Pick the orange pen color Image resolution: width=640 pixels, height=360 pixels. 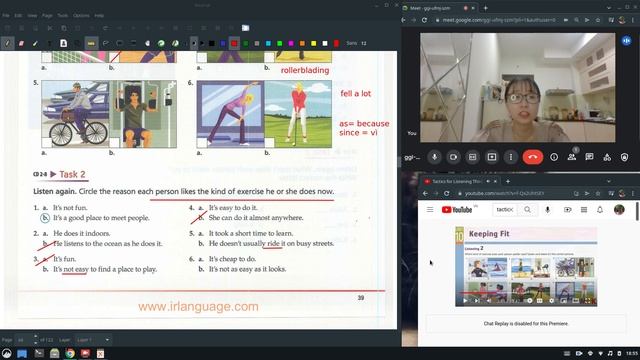[x=302, y=43]
